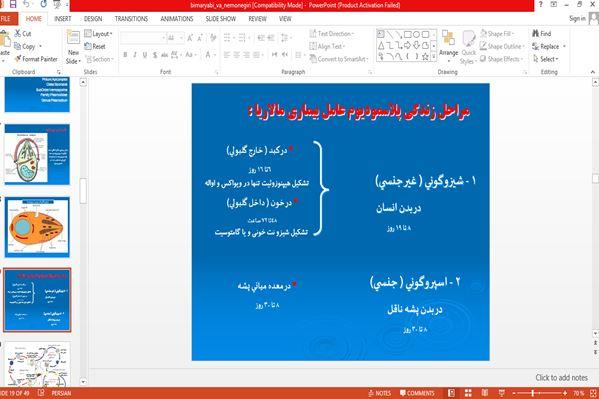Screen dimensions: 599x399
Task: Apply text Shadow formatting
Action: [155, 55]
